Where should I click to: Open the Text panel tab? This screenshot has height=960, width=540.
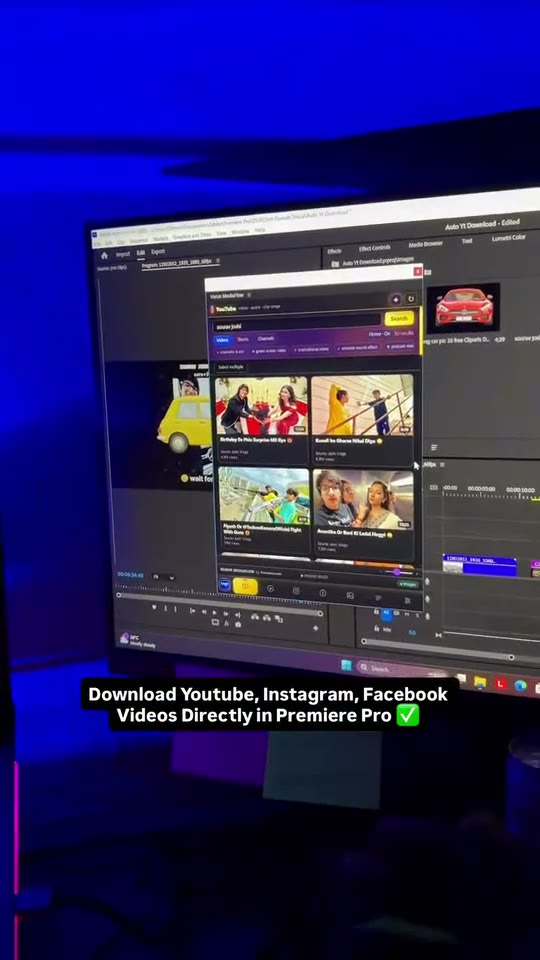click(x=467, y=241)
